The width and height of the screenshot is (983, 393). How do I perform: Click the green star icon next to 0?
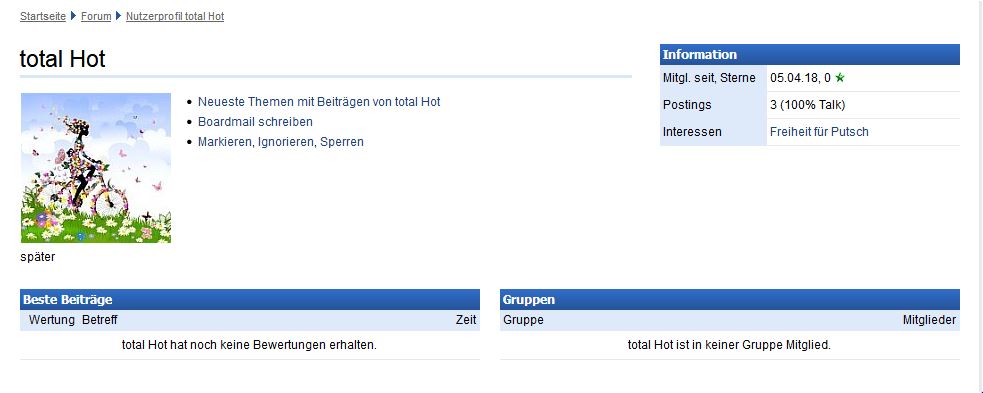tap(840, 78)
